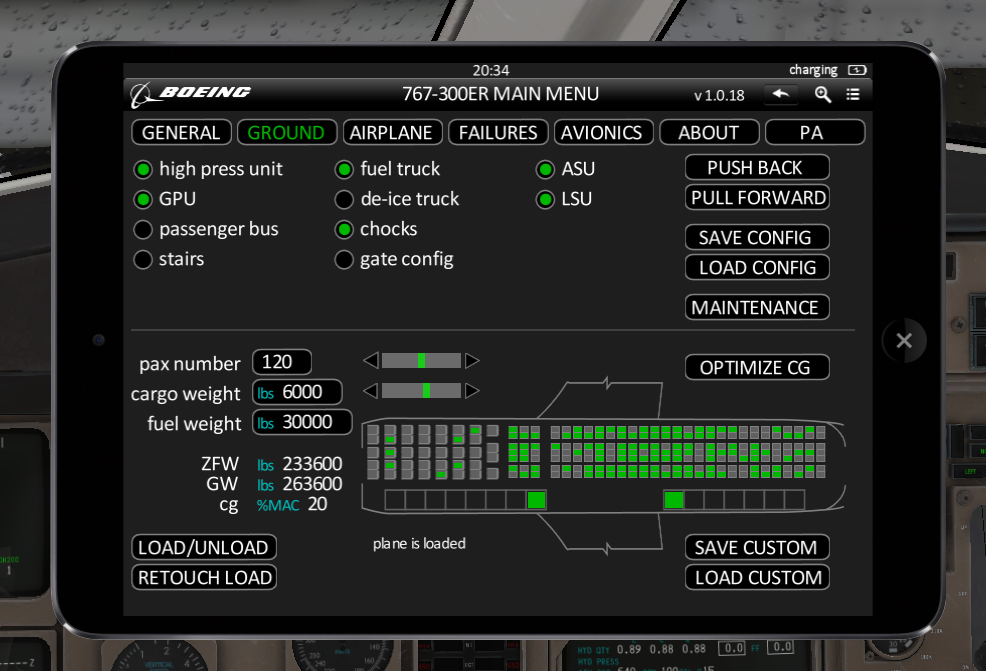Disable the high press unit option
The width and height of the screenshot is (986, 671).
[143, 169]
